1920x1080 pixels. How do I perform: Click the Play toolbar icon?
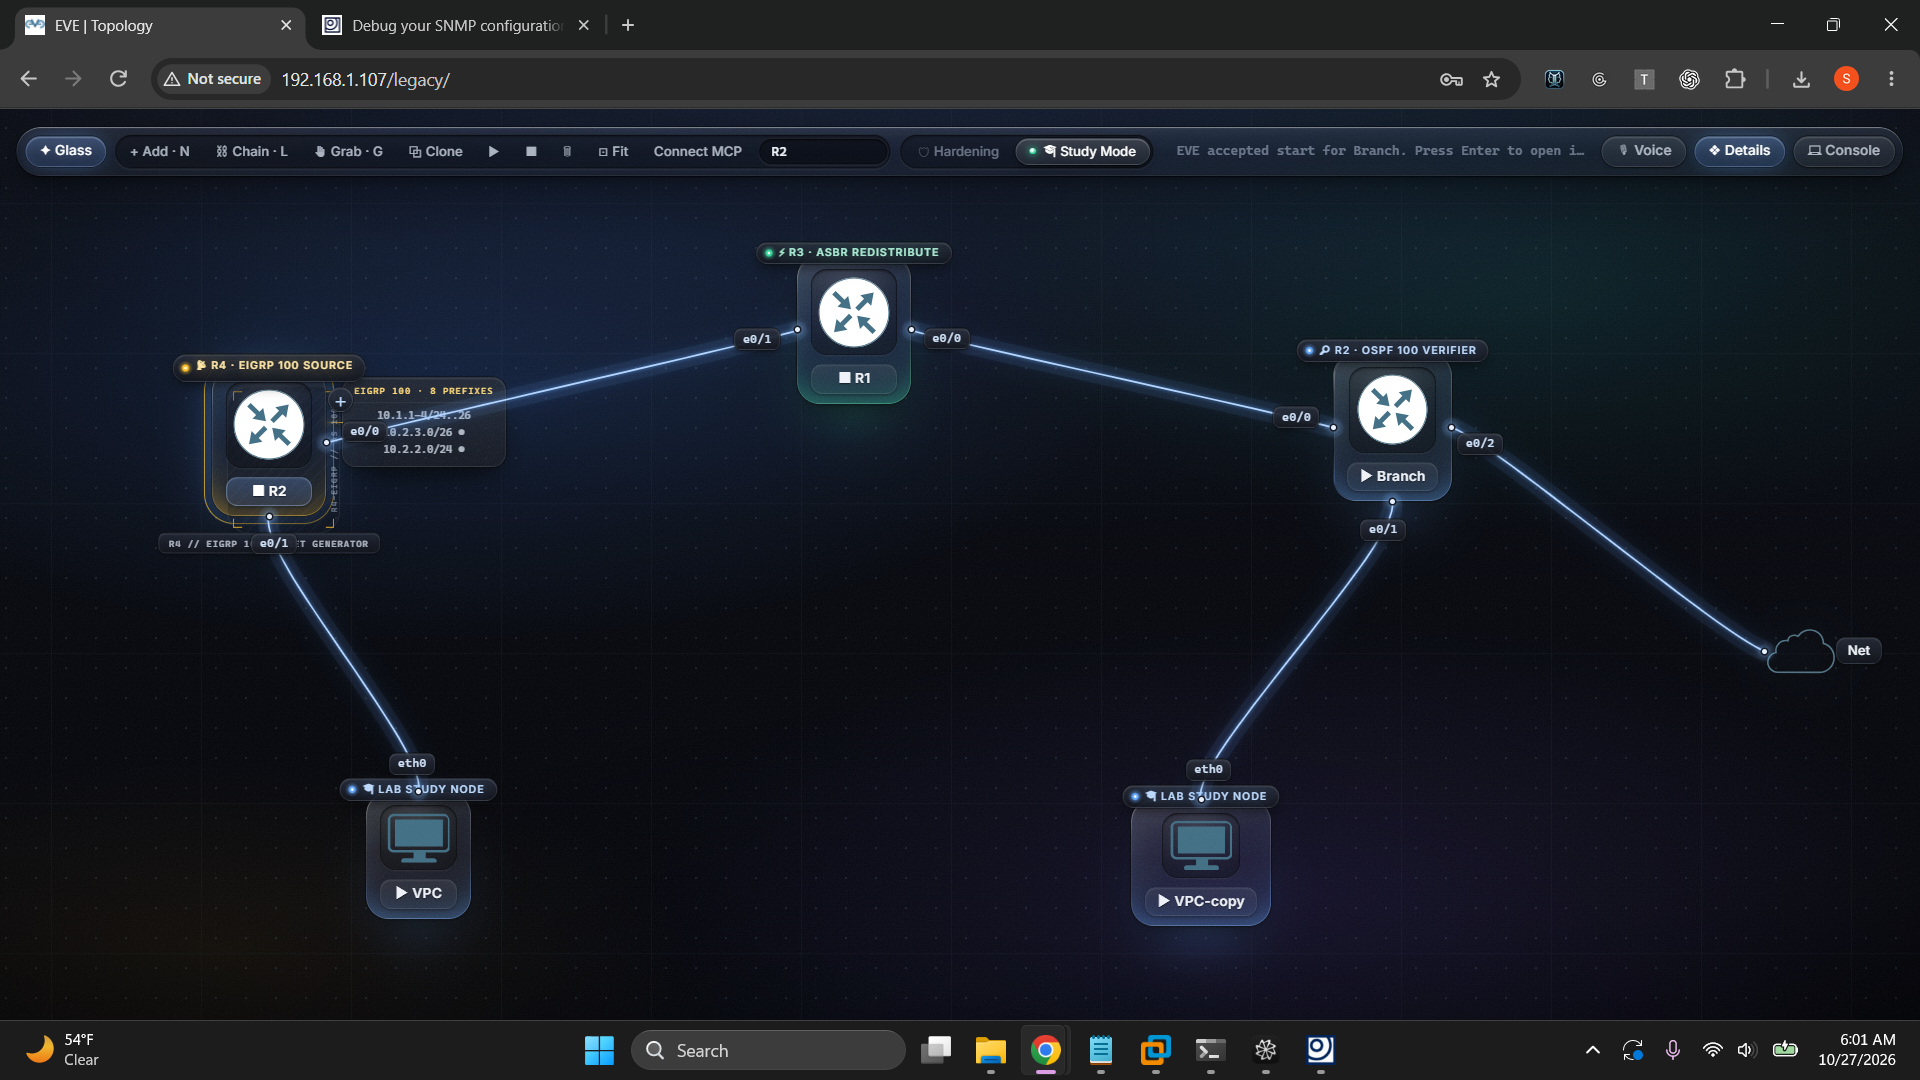(x=493, y=151)
